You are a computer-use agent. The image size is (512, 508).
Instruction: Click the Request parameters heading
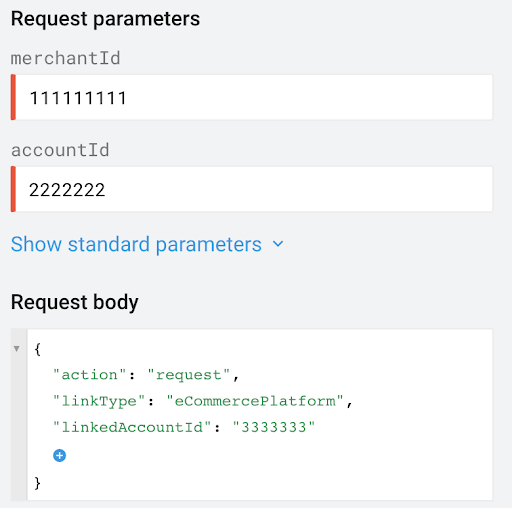(105, 19)
